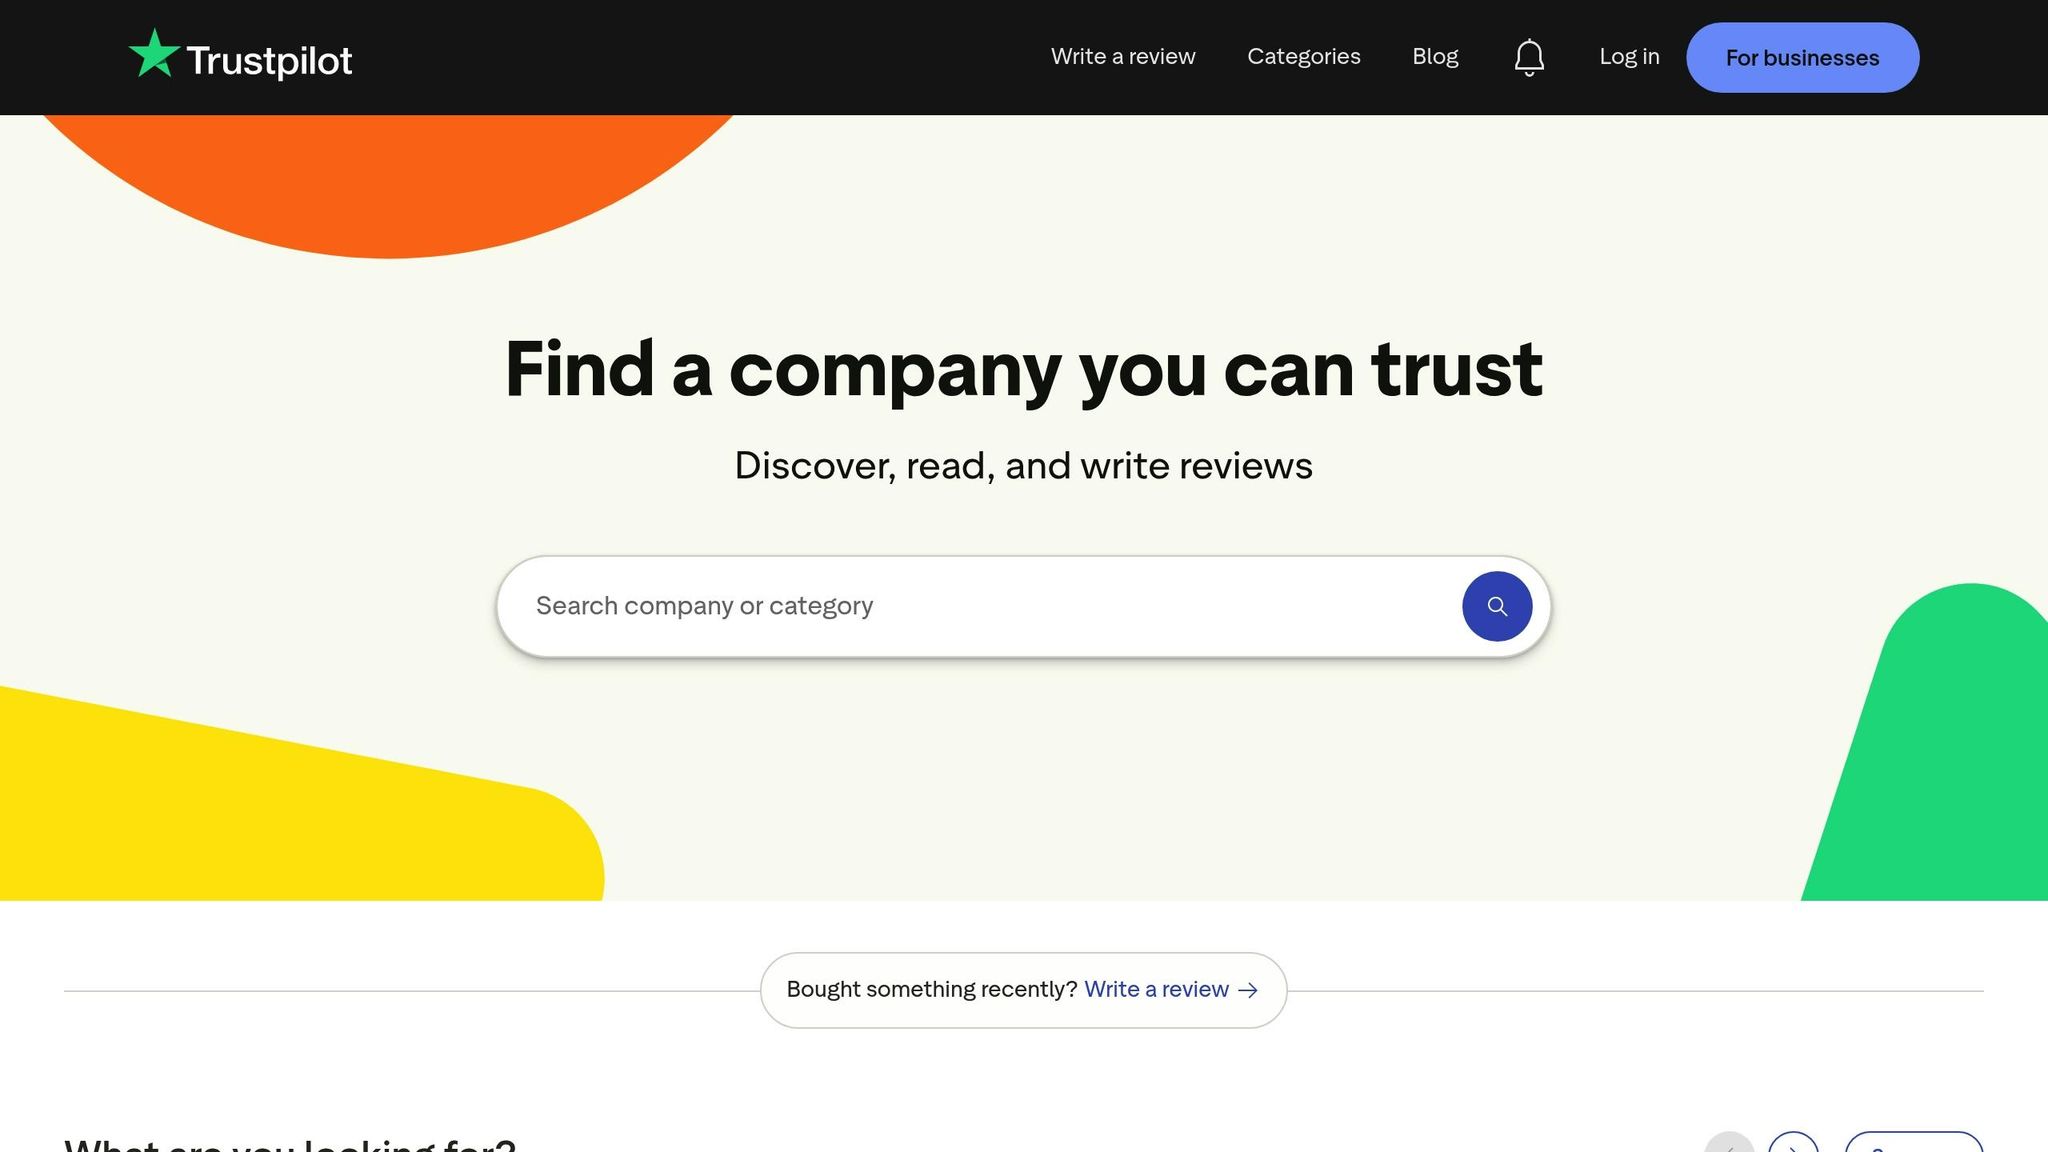The width and height of the screenshot is (2048, 1152).
Task: Click the next carousel arrow at bottom right
Action: coord(1795,1149)
